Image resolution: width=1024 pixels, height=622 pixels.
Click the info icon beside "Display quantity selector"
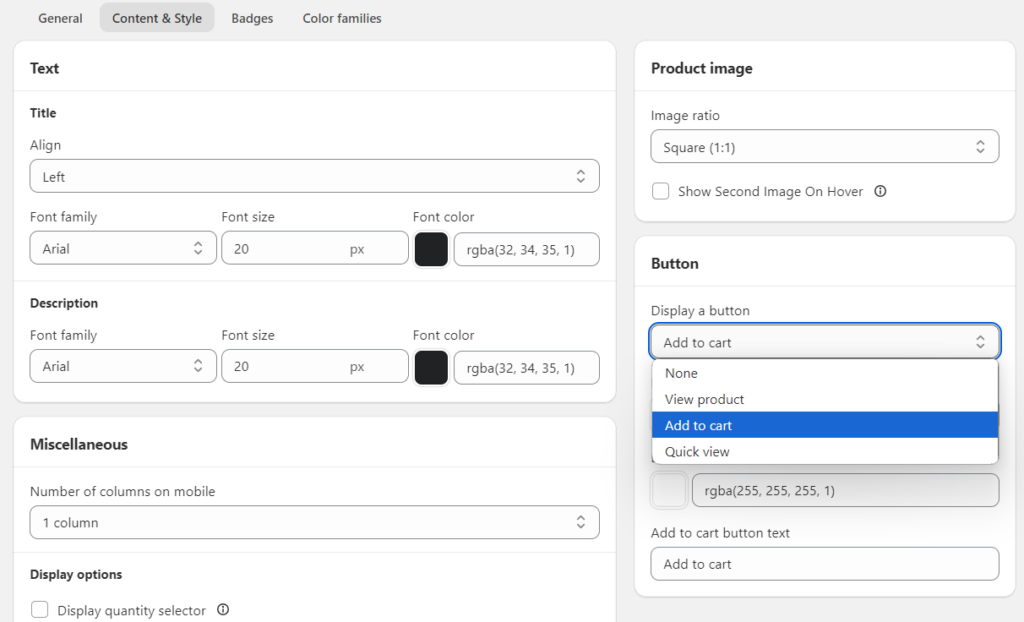[222, 610]
